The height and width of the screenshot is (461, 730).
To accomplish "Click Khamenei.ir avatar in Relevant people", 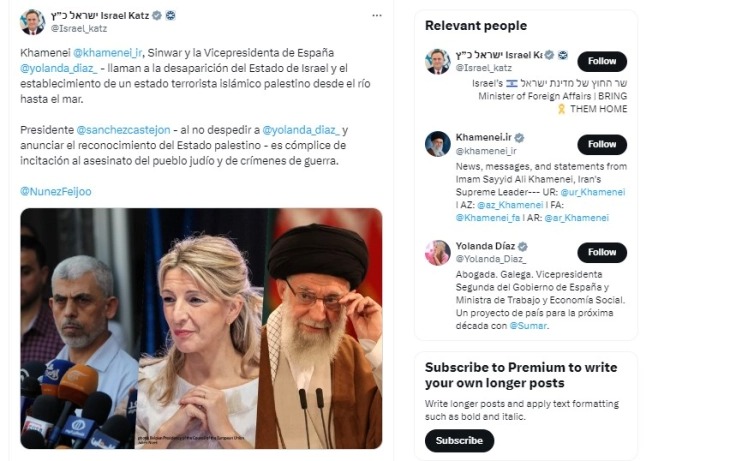I will (x=437, y=143).
